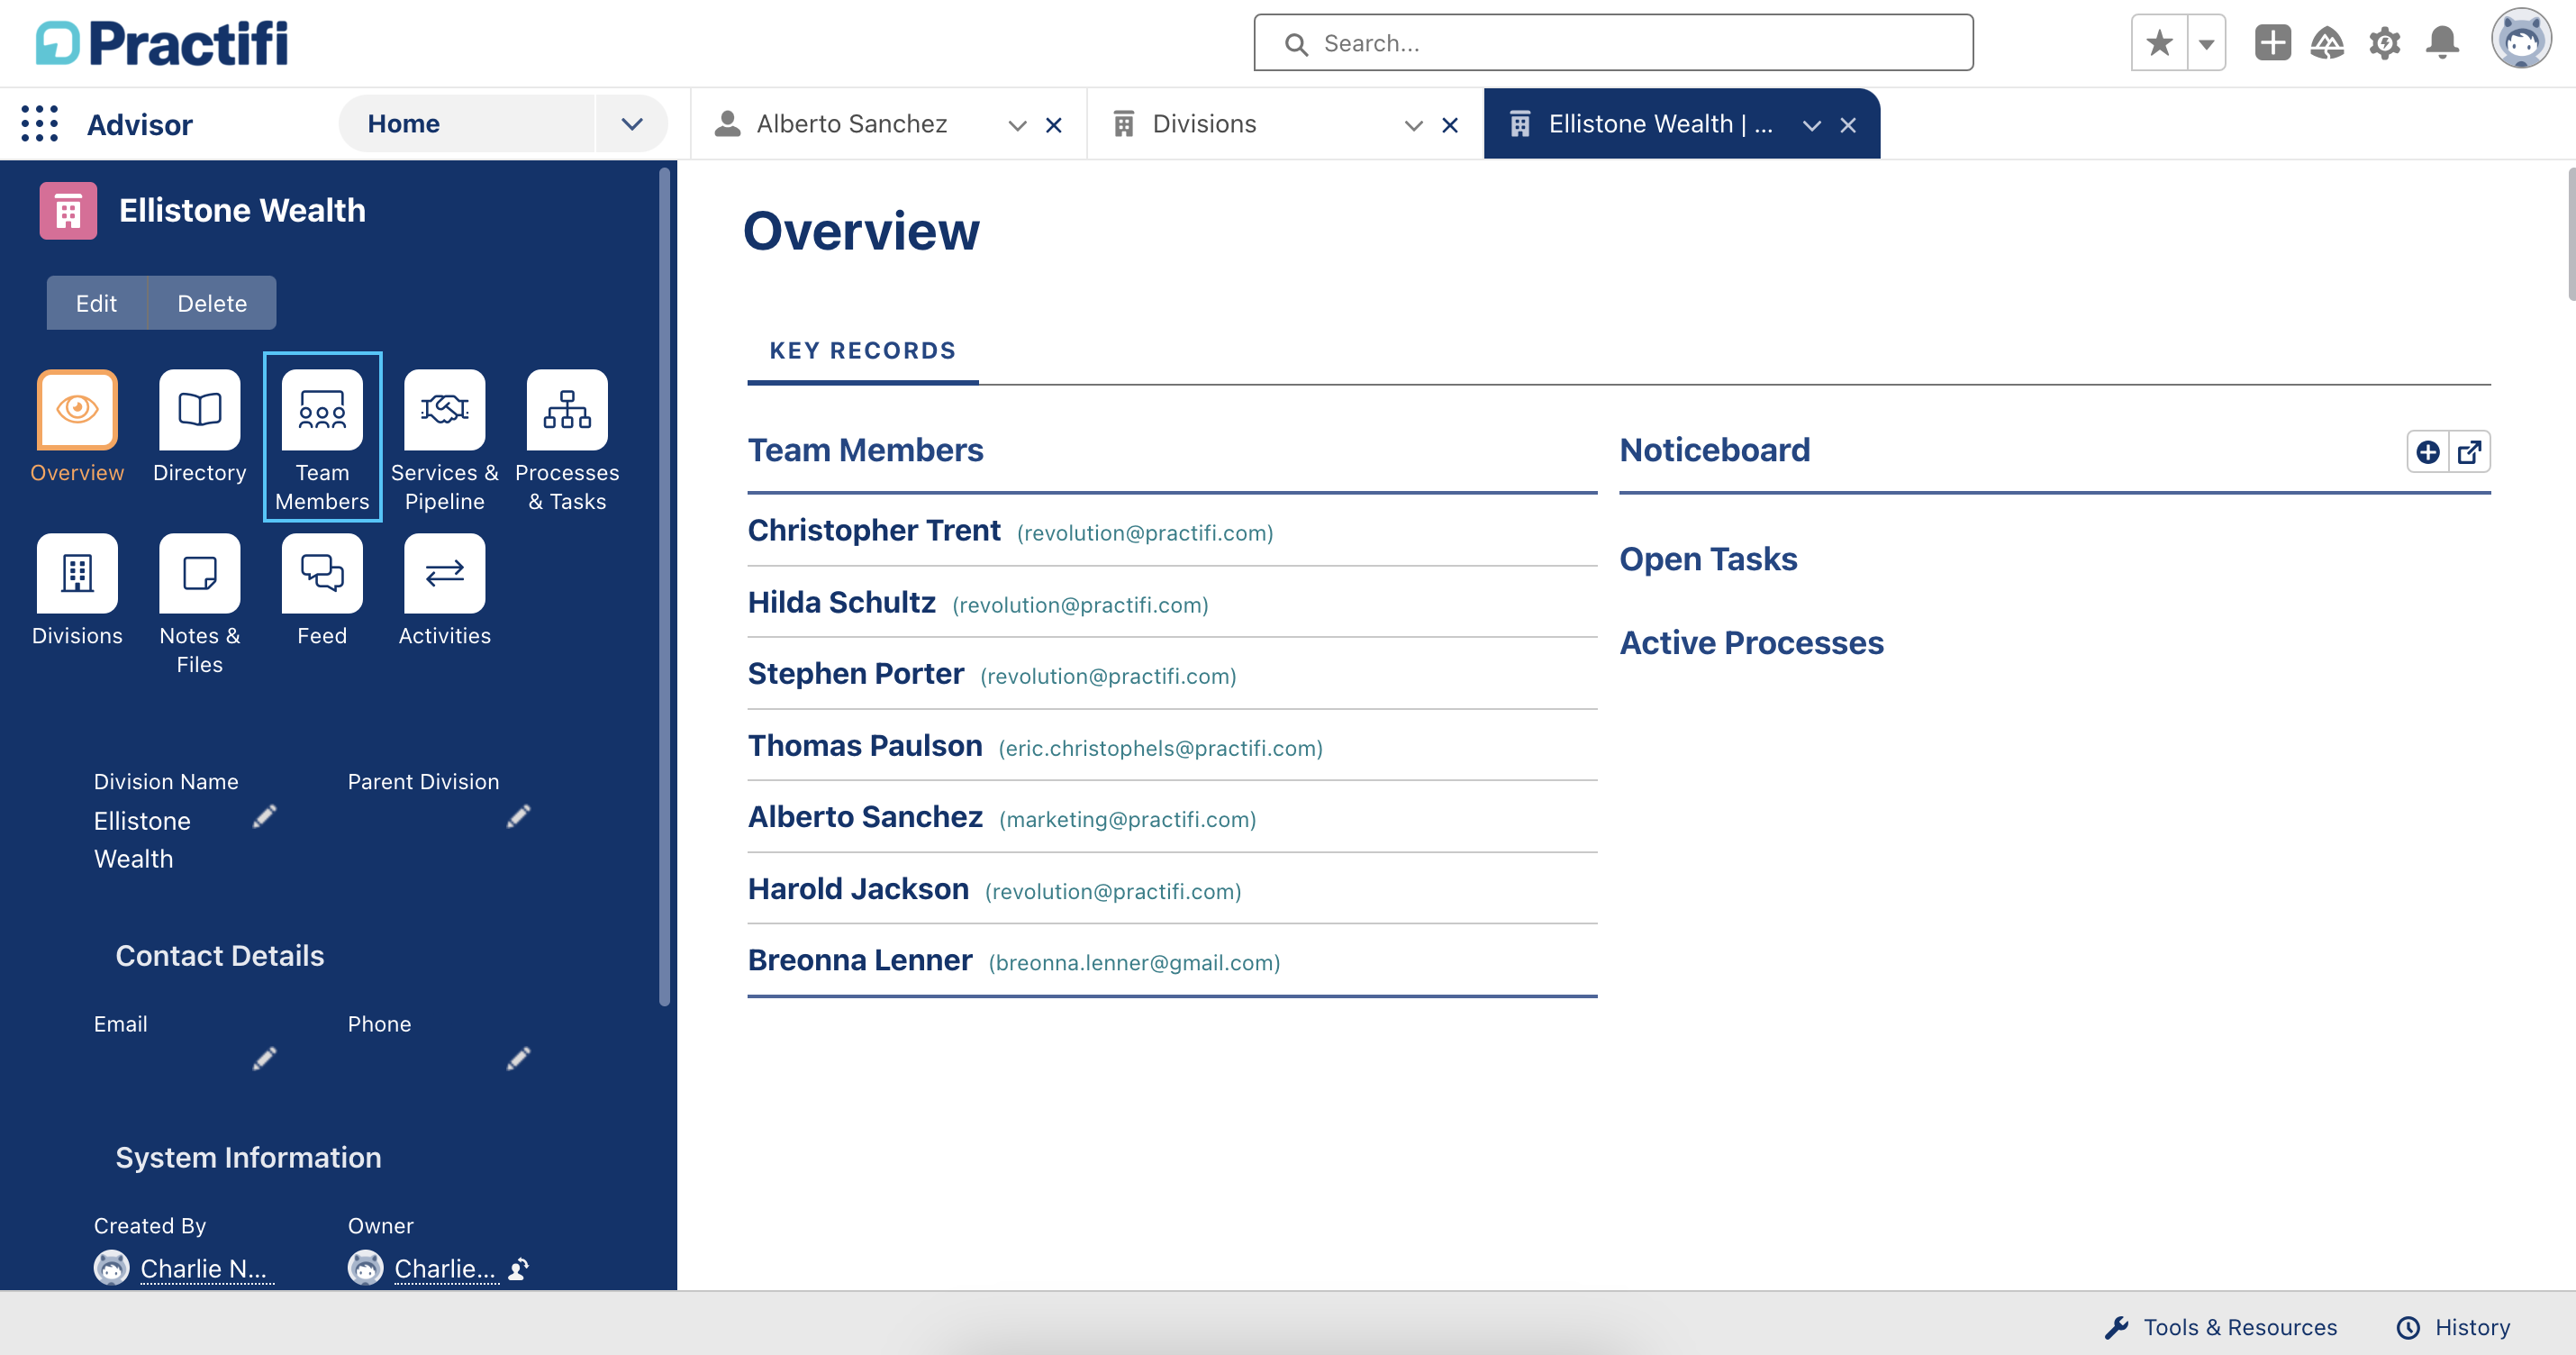Edit Parent Division pencil icon
2576x1355 pixels.
coord(518,817)
